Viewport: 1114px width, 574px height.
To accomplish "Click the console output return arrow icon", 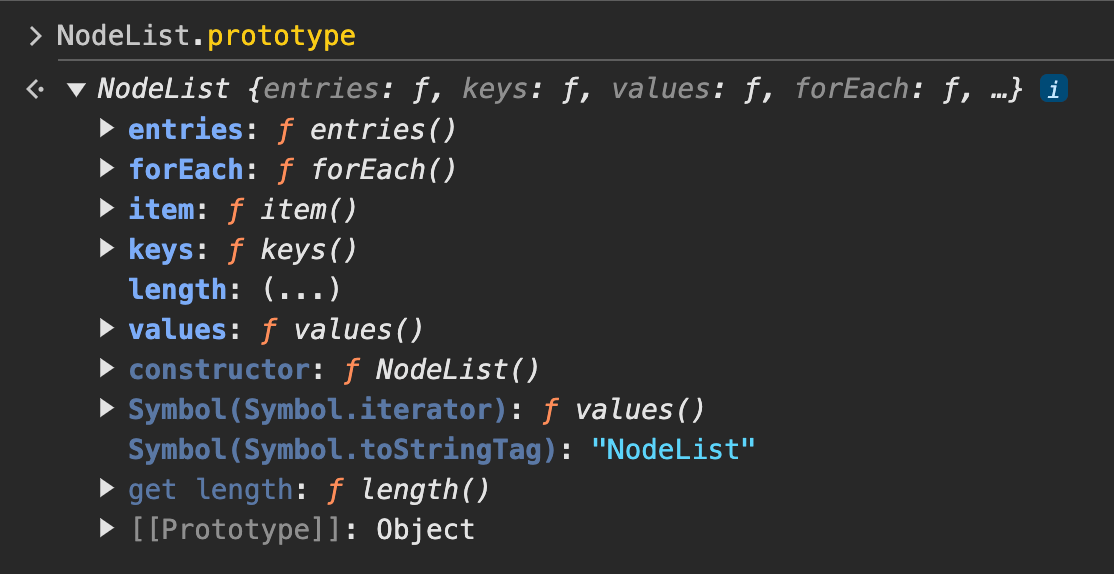I will [36, 90].
